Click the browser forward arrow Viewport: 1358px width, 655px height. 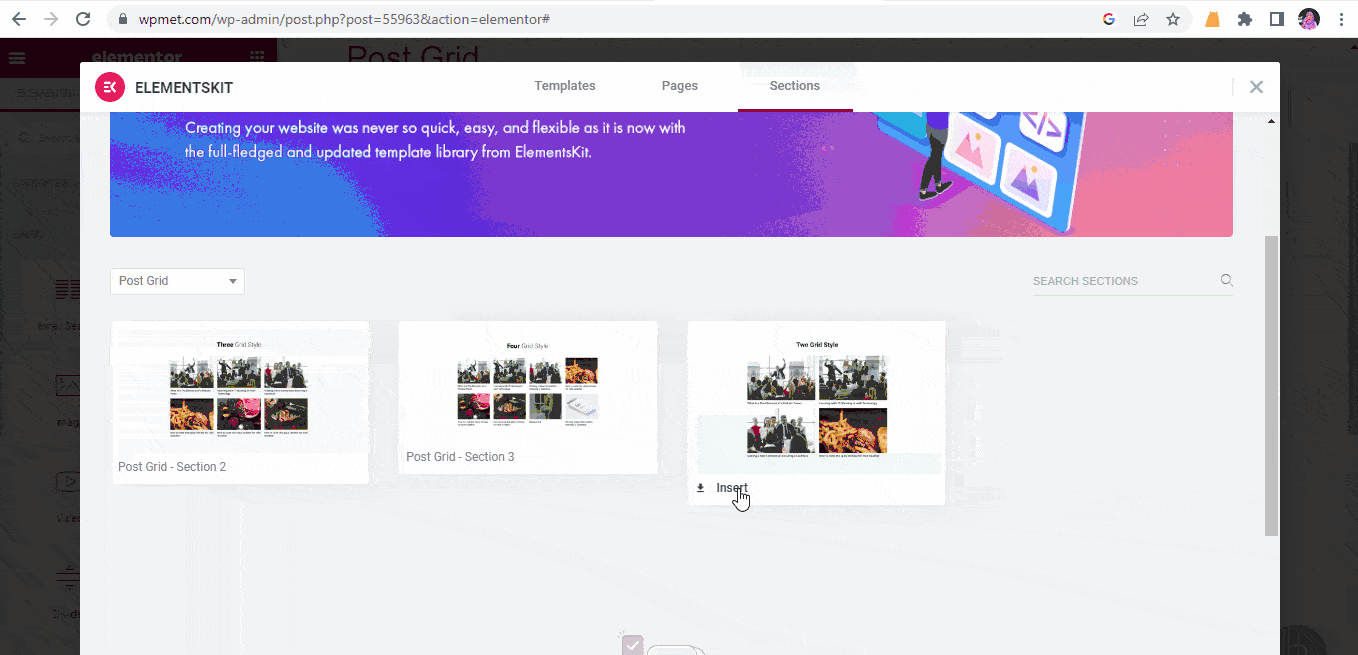coord(51,19)
